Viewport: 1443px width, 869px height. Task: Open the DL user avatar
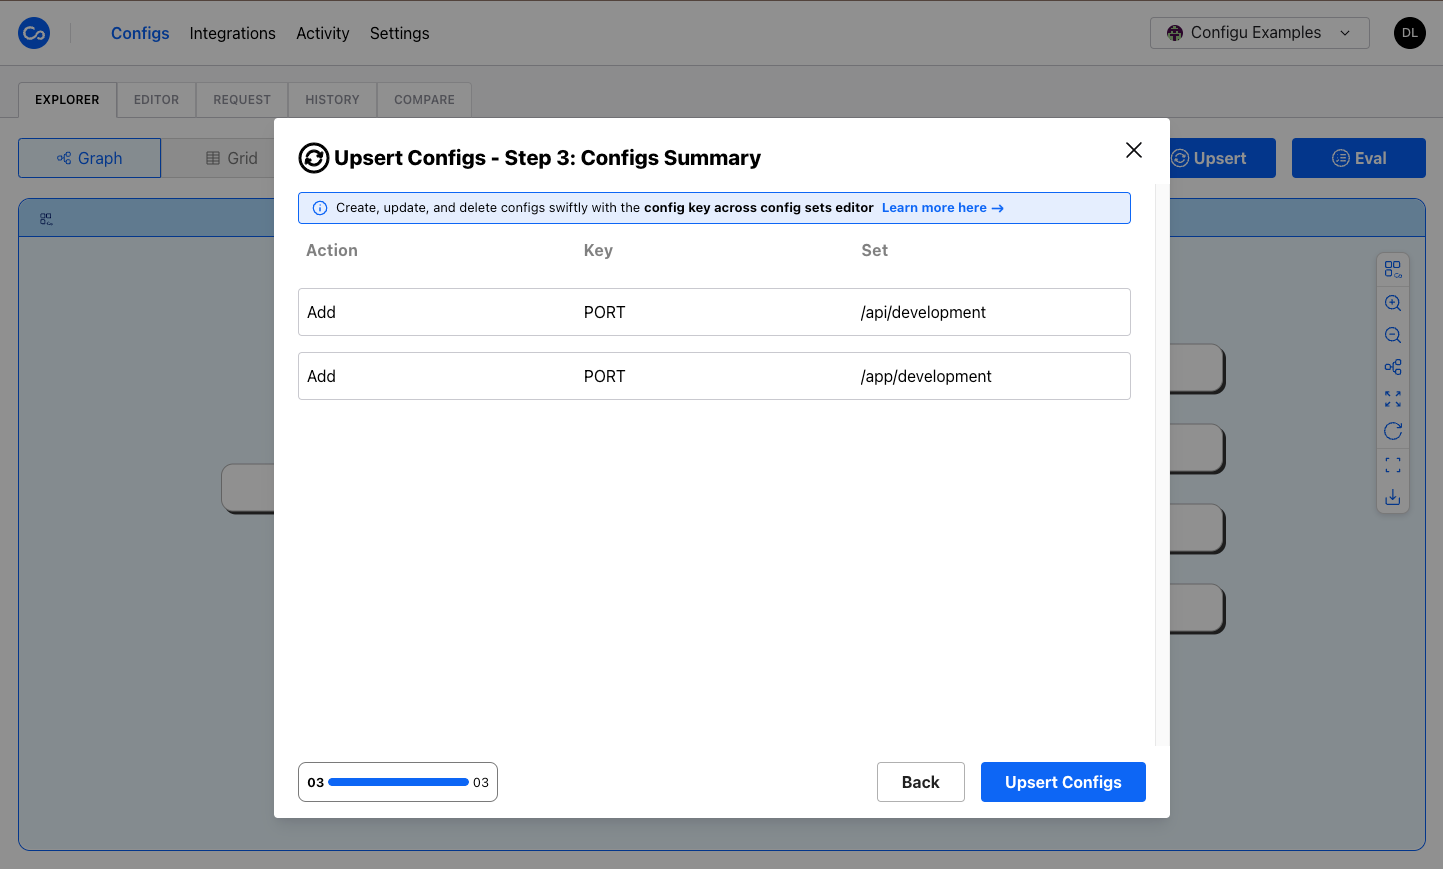click(1410, 33)
